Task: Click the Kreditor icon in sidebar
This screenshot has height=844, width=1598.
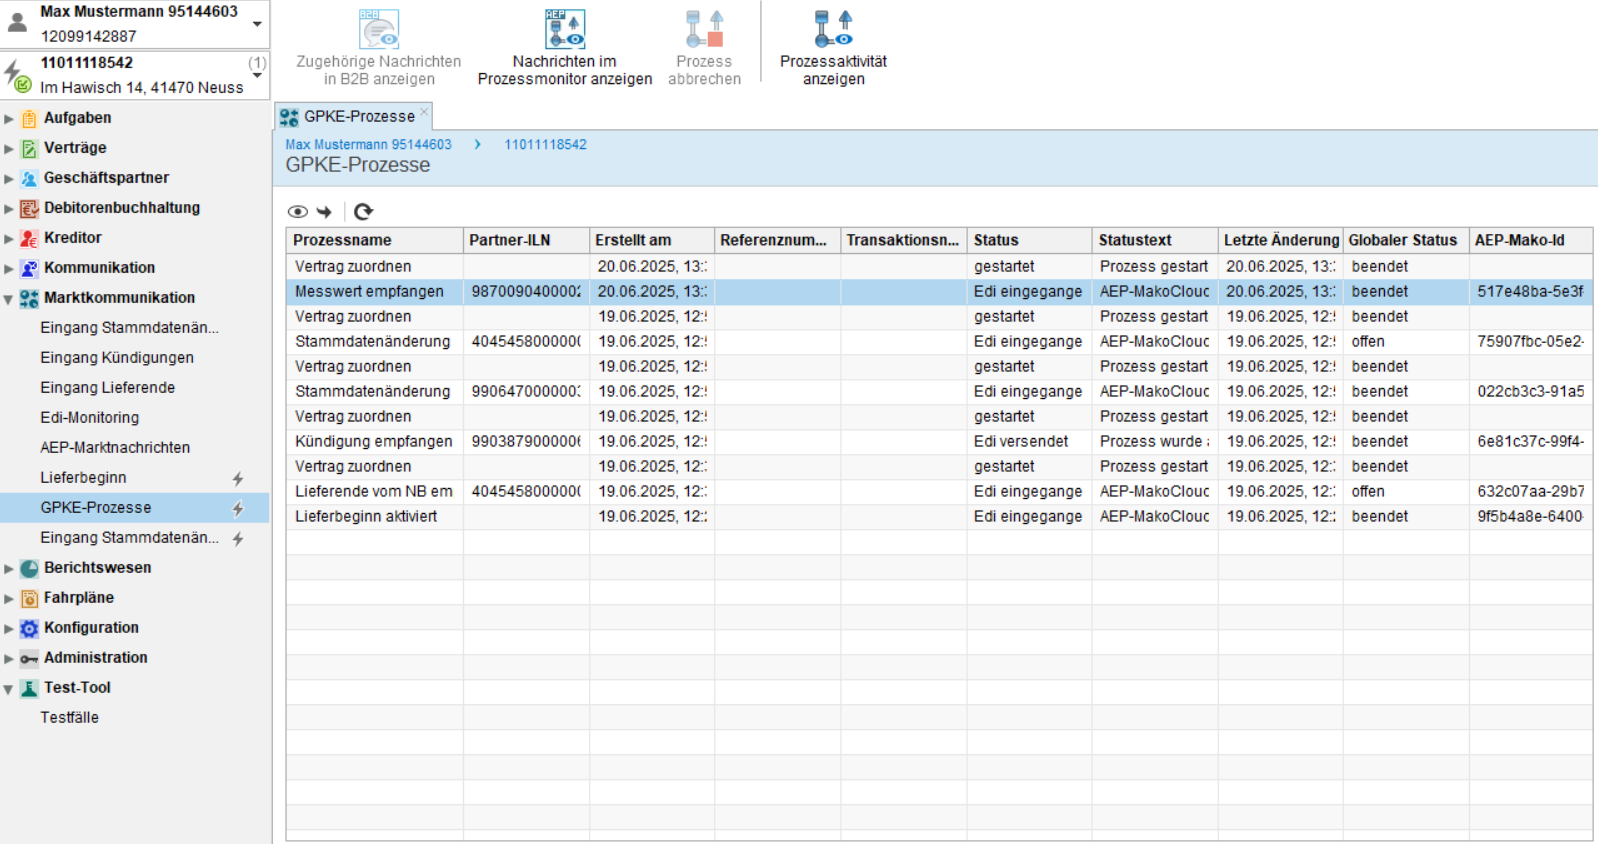Action: [29, 238]
